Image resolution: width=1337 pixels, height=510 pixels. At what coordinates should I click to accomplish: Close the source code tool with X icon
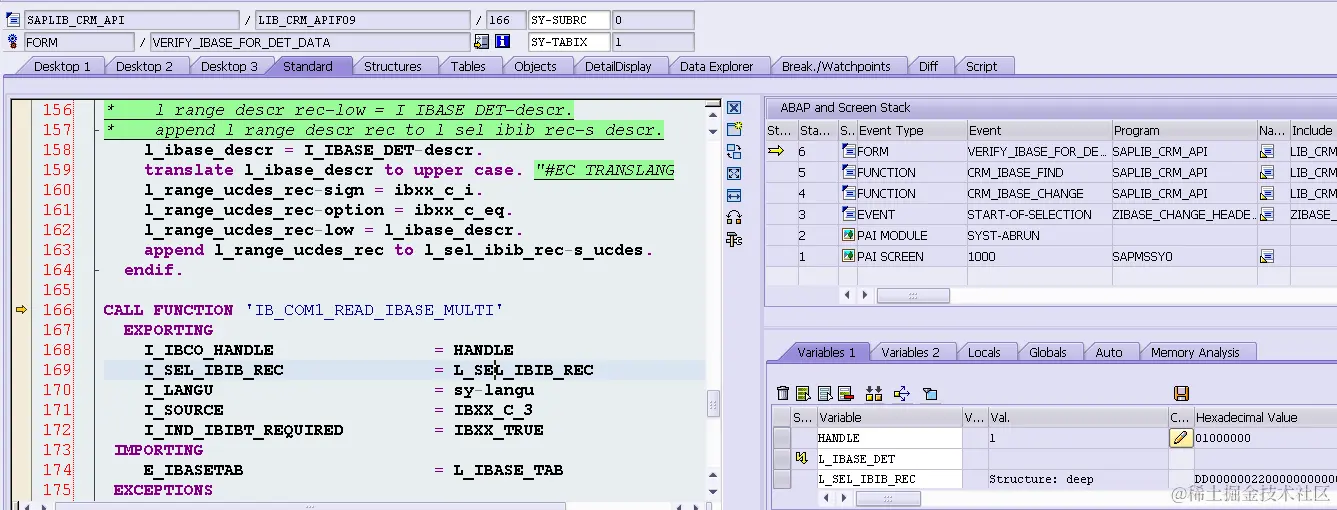tap(734, 108)
